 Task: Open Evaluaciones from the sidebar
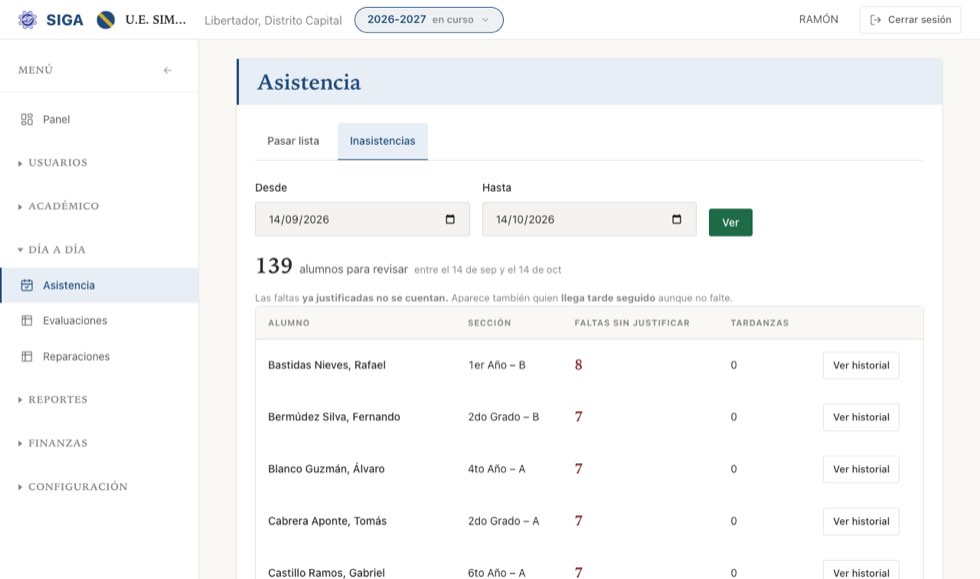click(99, 321)
